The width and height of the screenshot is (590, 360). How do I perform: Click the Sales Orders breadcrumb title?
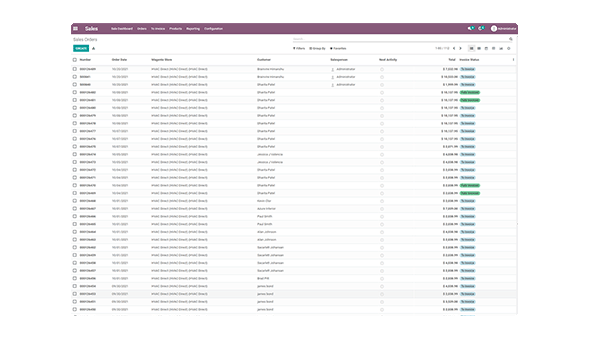coord(85,39)
